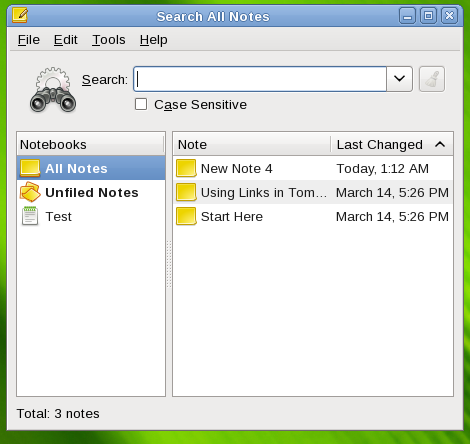Enable the Case Sensitive checkbox
470x444 pixels.
click(141, 104)
